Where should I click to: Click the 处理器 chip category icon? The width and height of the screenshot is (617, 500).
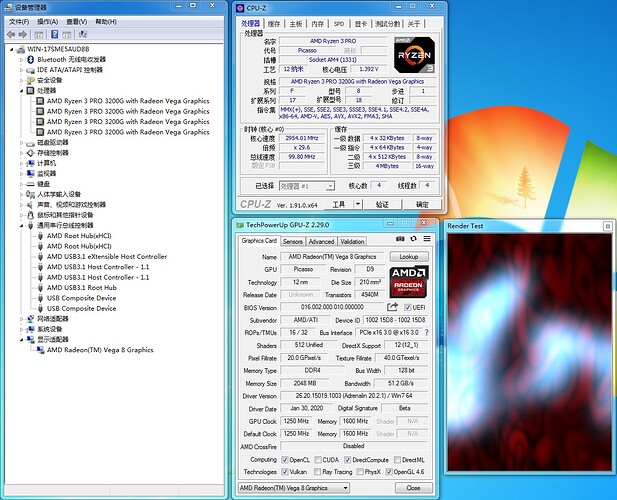[x=30, y=90]
